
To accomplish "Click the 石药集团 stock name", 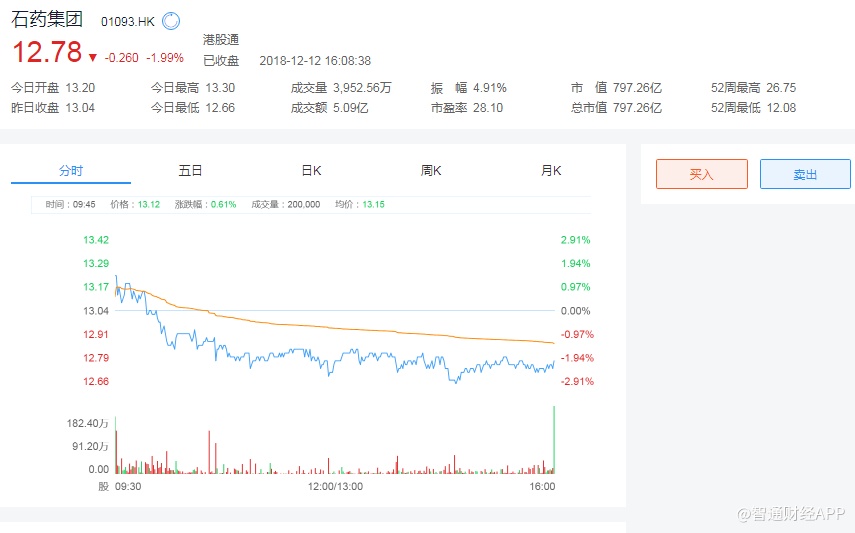I will tap(48, 20).
